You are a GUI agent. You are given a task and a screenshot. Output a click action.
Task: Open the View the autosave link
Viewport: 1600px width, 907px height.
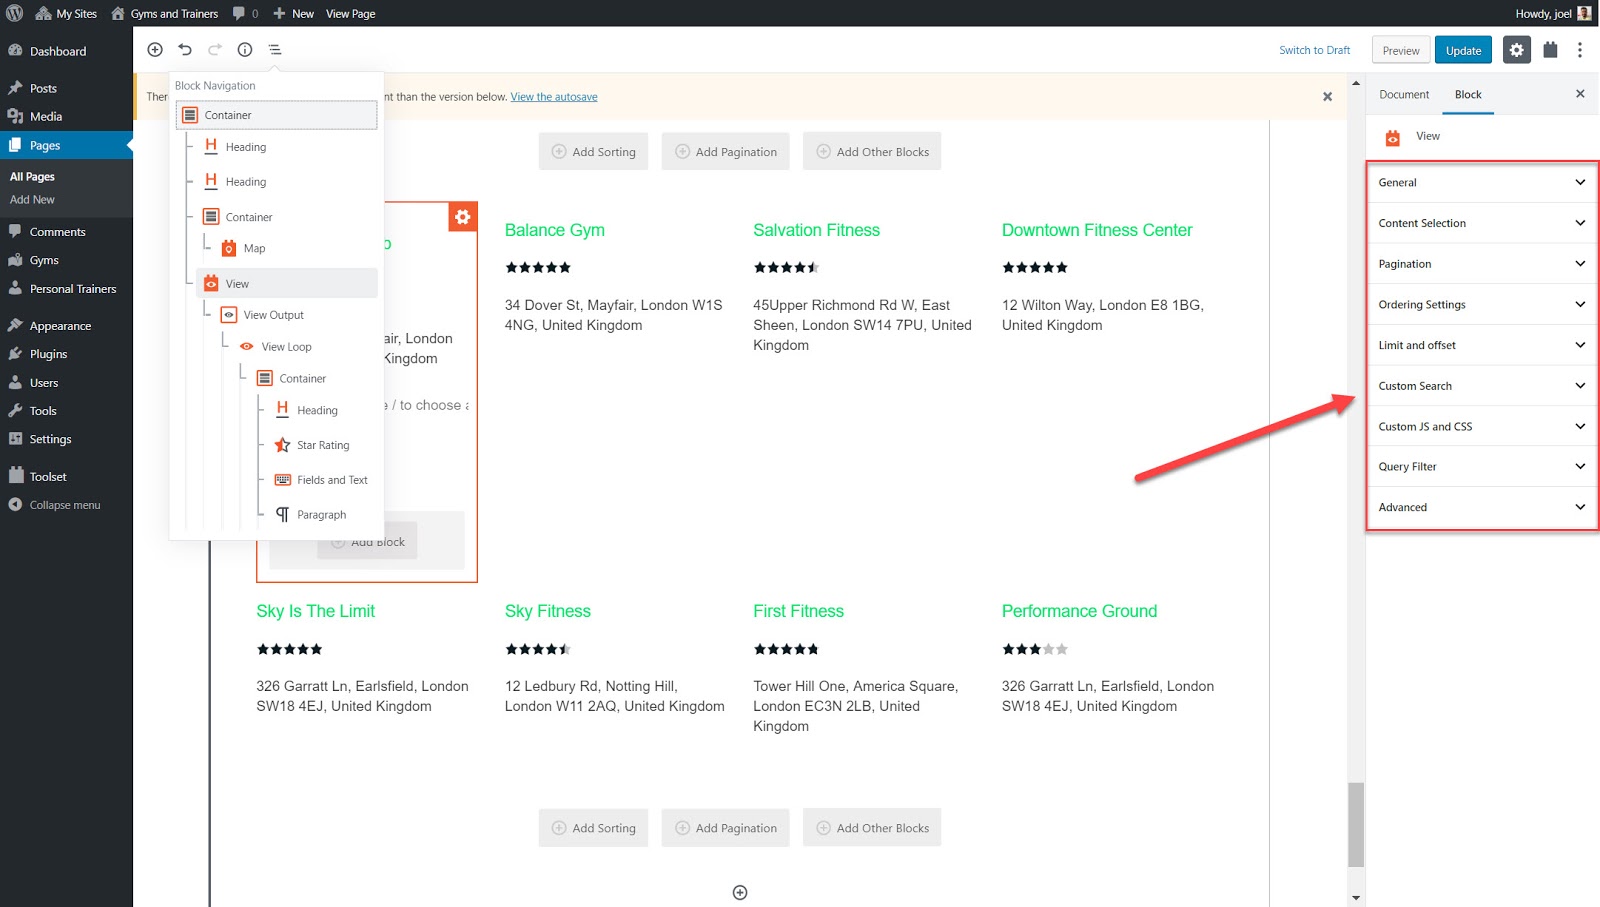[554, 96]
